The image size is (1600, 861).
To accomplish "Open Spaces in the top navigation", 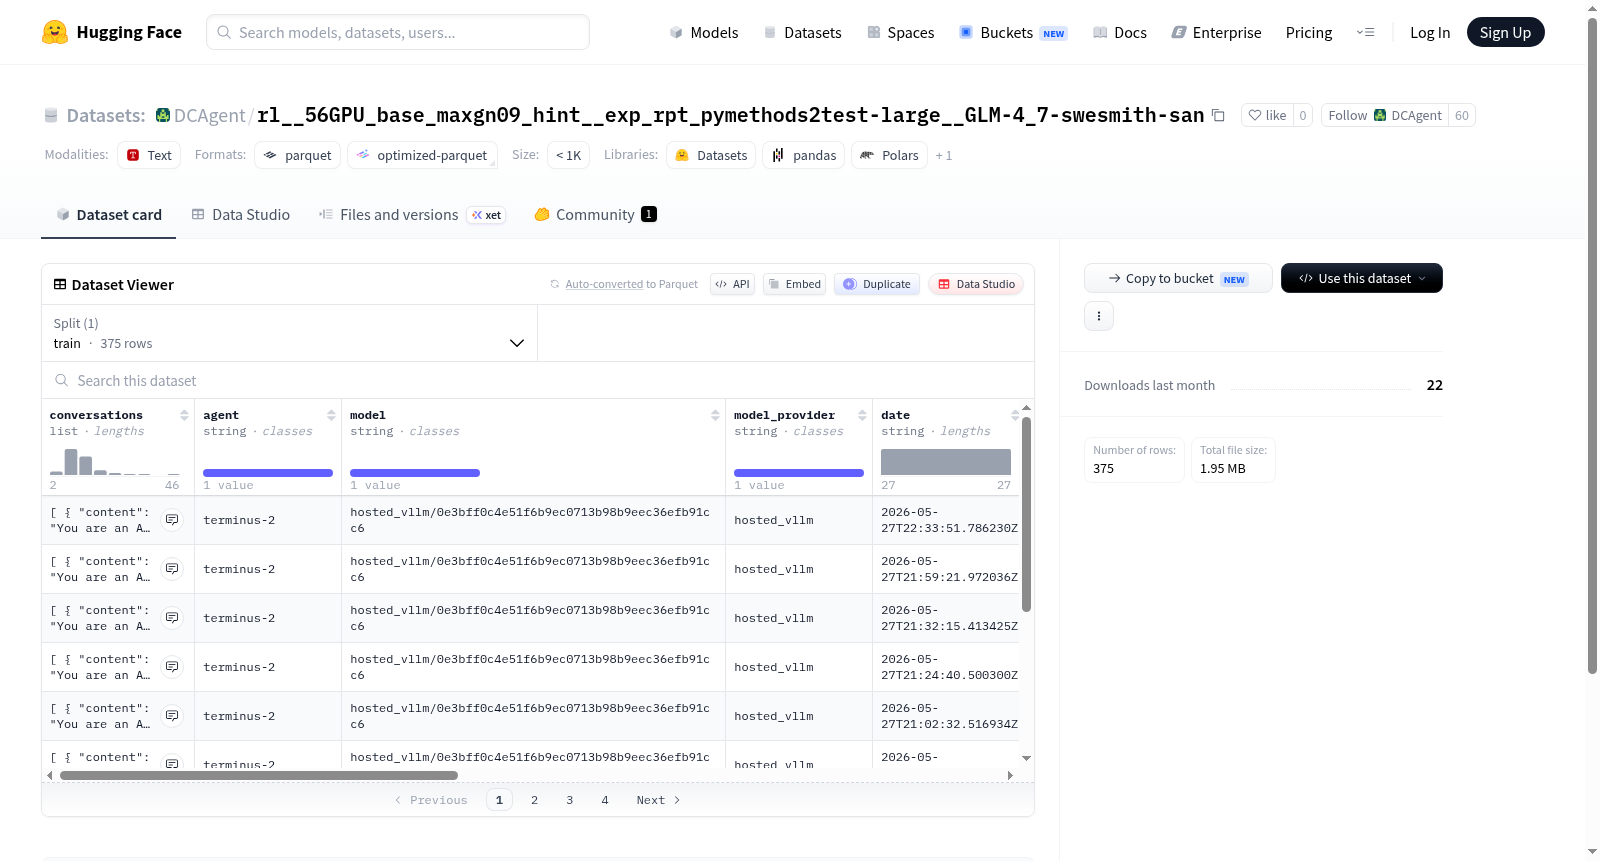I will (x=900, y=32).
